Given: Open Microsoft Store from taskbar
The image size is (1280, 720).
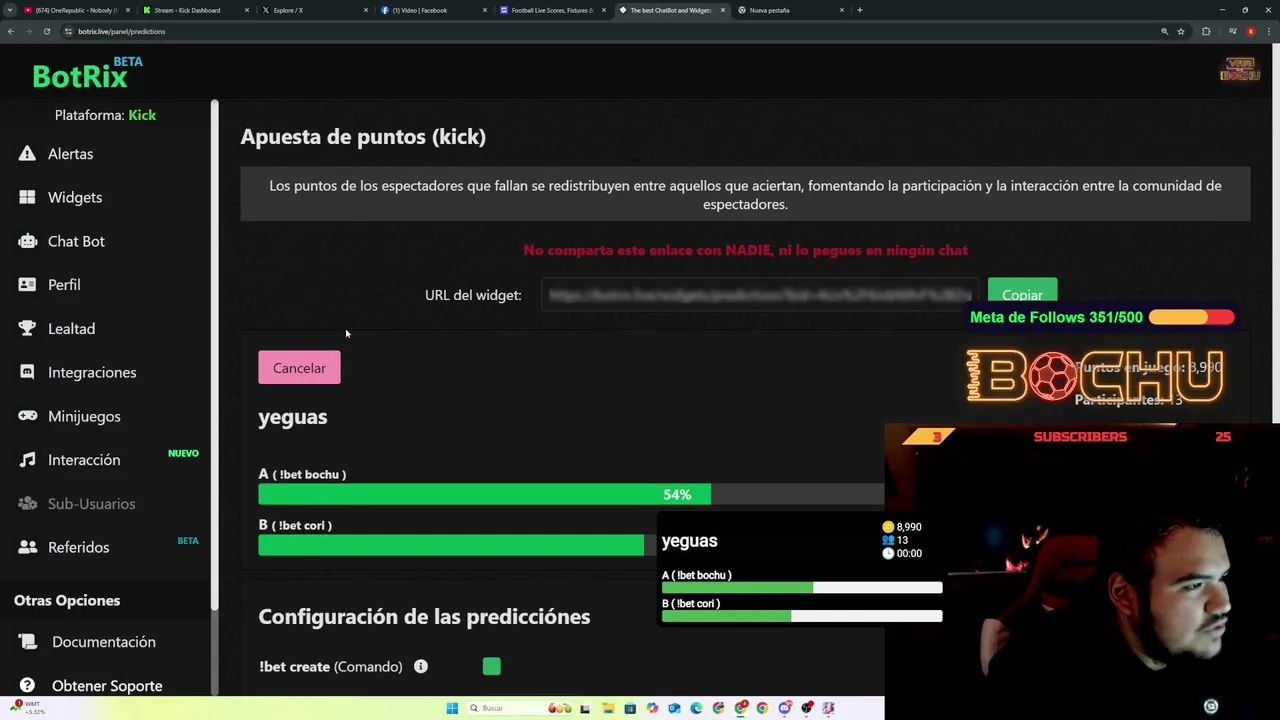Looking at the screenshot, I should [630, 708].
